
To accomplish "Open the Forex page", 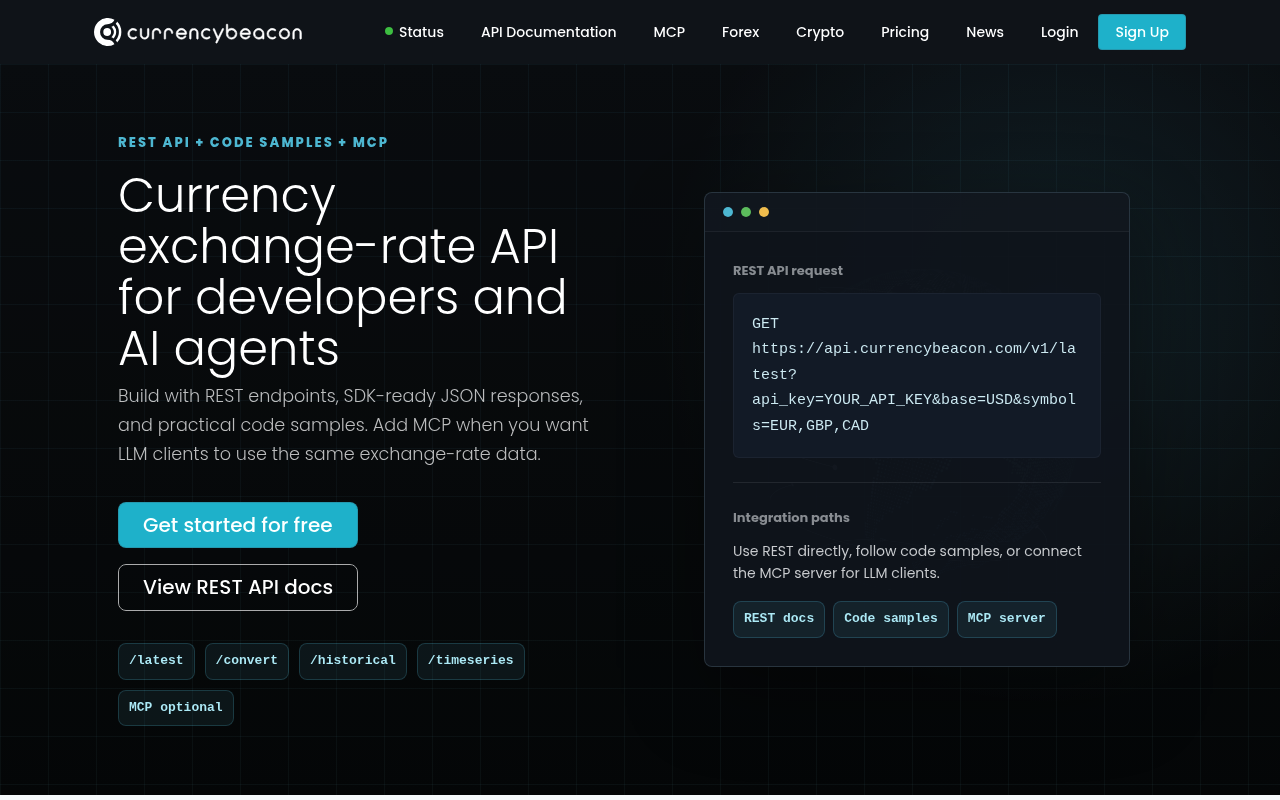I will tap(740, 32).
